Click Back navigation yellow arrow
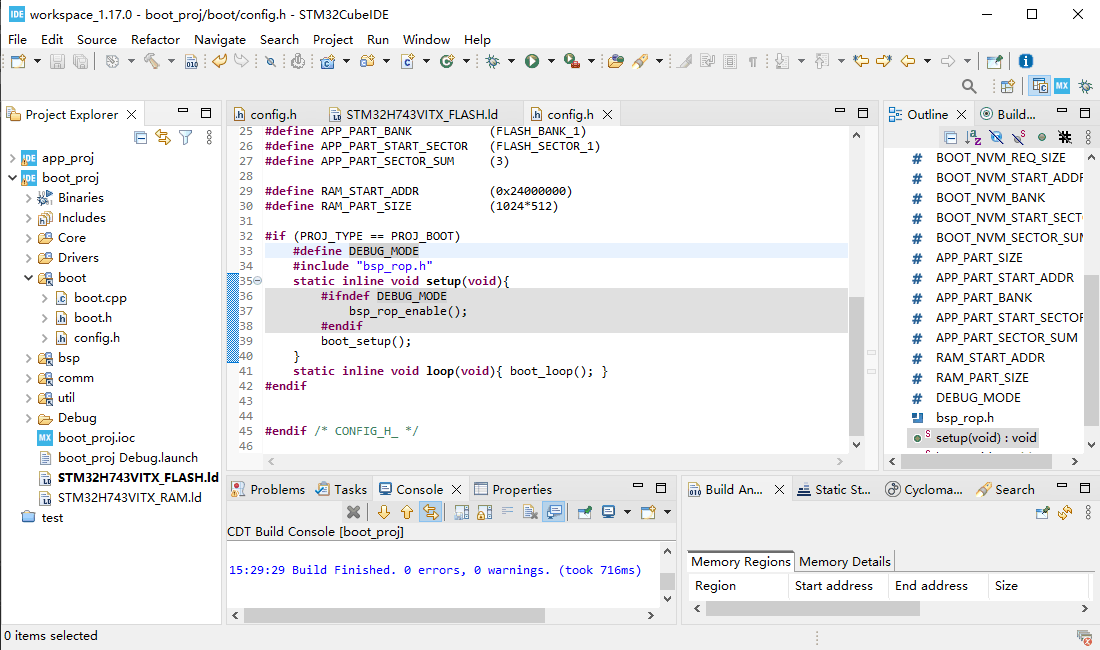The width and height of the screenshot is (1100, 650). [908, 61]
